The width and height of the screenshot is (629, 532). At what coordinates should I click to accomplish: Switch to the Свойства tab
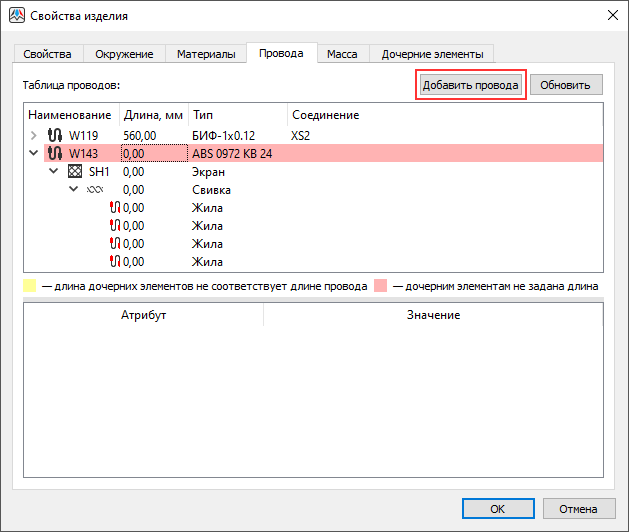[47, 54]
